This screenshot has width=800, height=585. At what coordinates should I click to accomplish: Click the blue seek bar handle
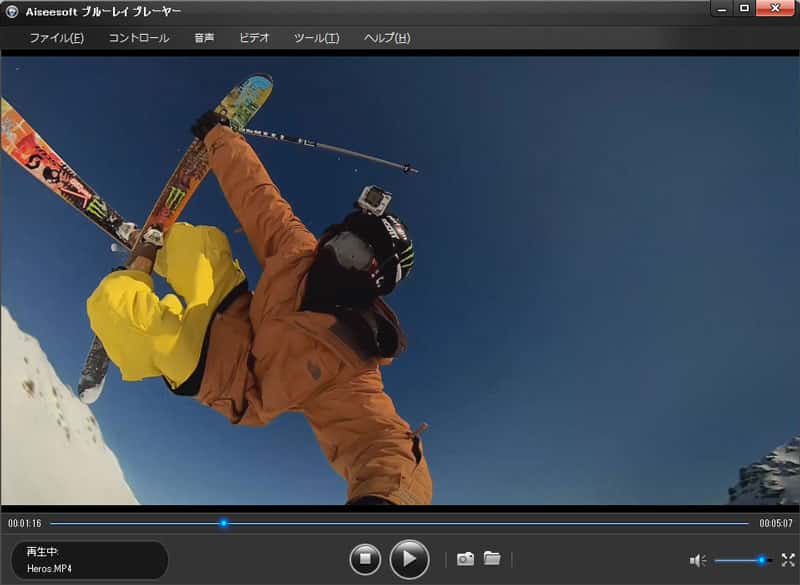pos(224,523)
